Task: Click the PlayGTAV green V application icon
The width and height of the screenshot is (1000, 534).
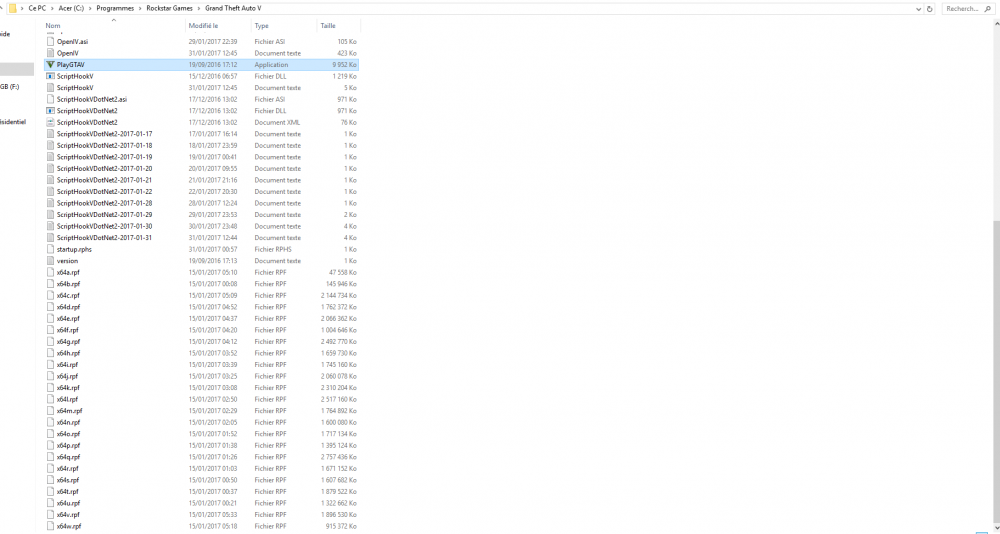Action: [x=50, y=64]
